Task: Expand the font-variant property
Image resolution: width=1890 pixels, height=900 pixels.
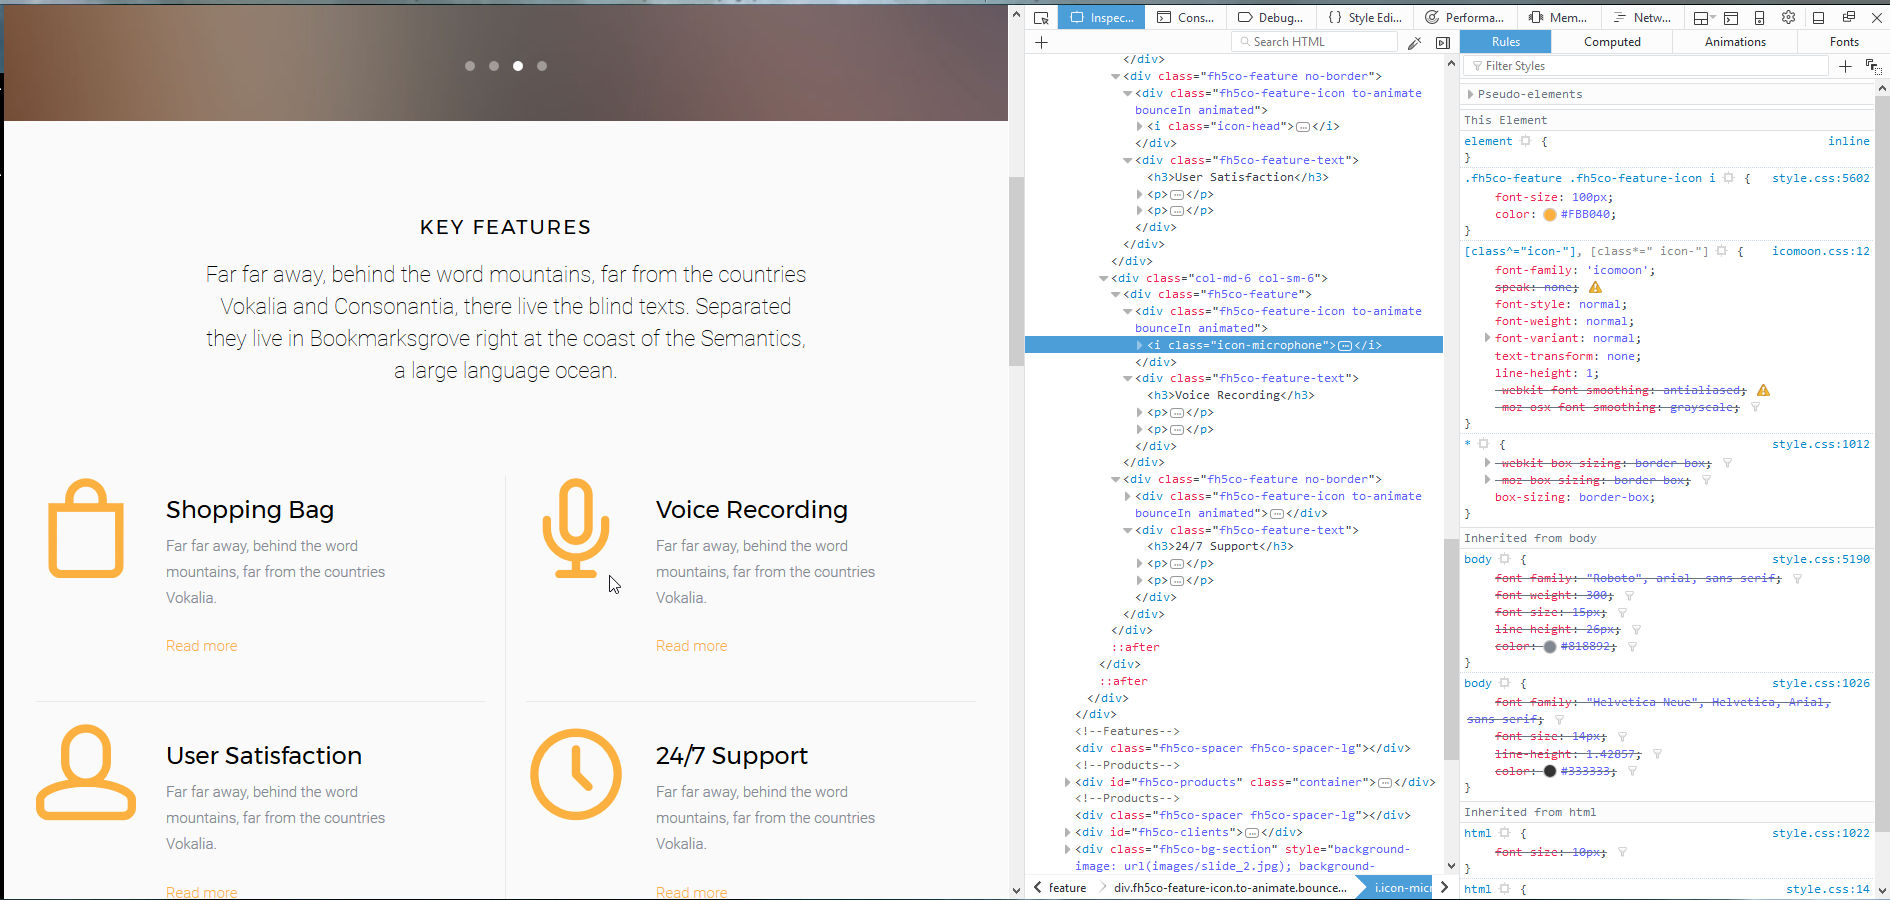Action: 1487,338
